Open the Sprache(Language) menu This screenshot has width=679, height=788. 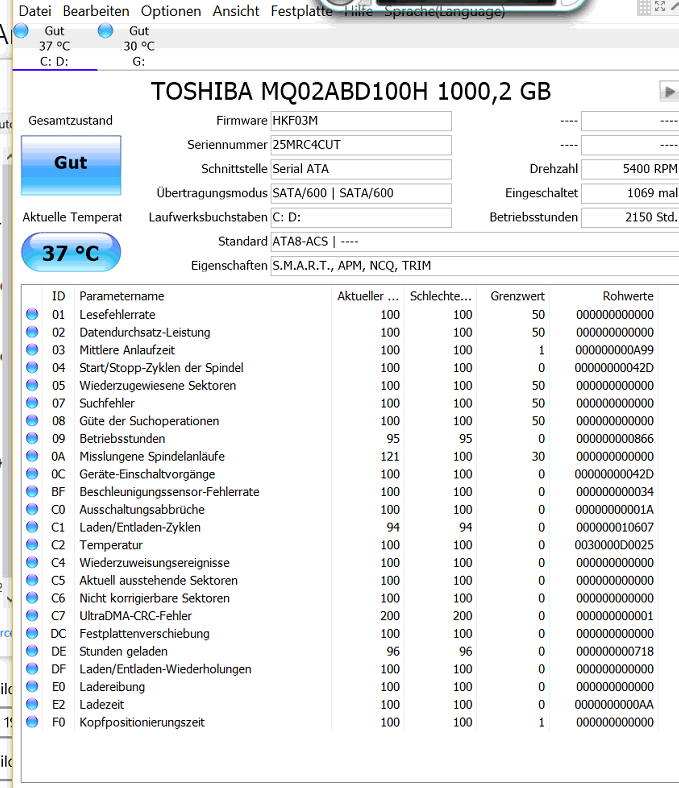pyautogui.click(x=444, y=11)
